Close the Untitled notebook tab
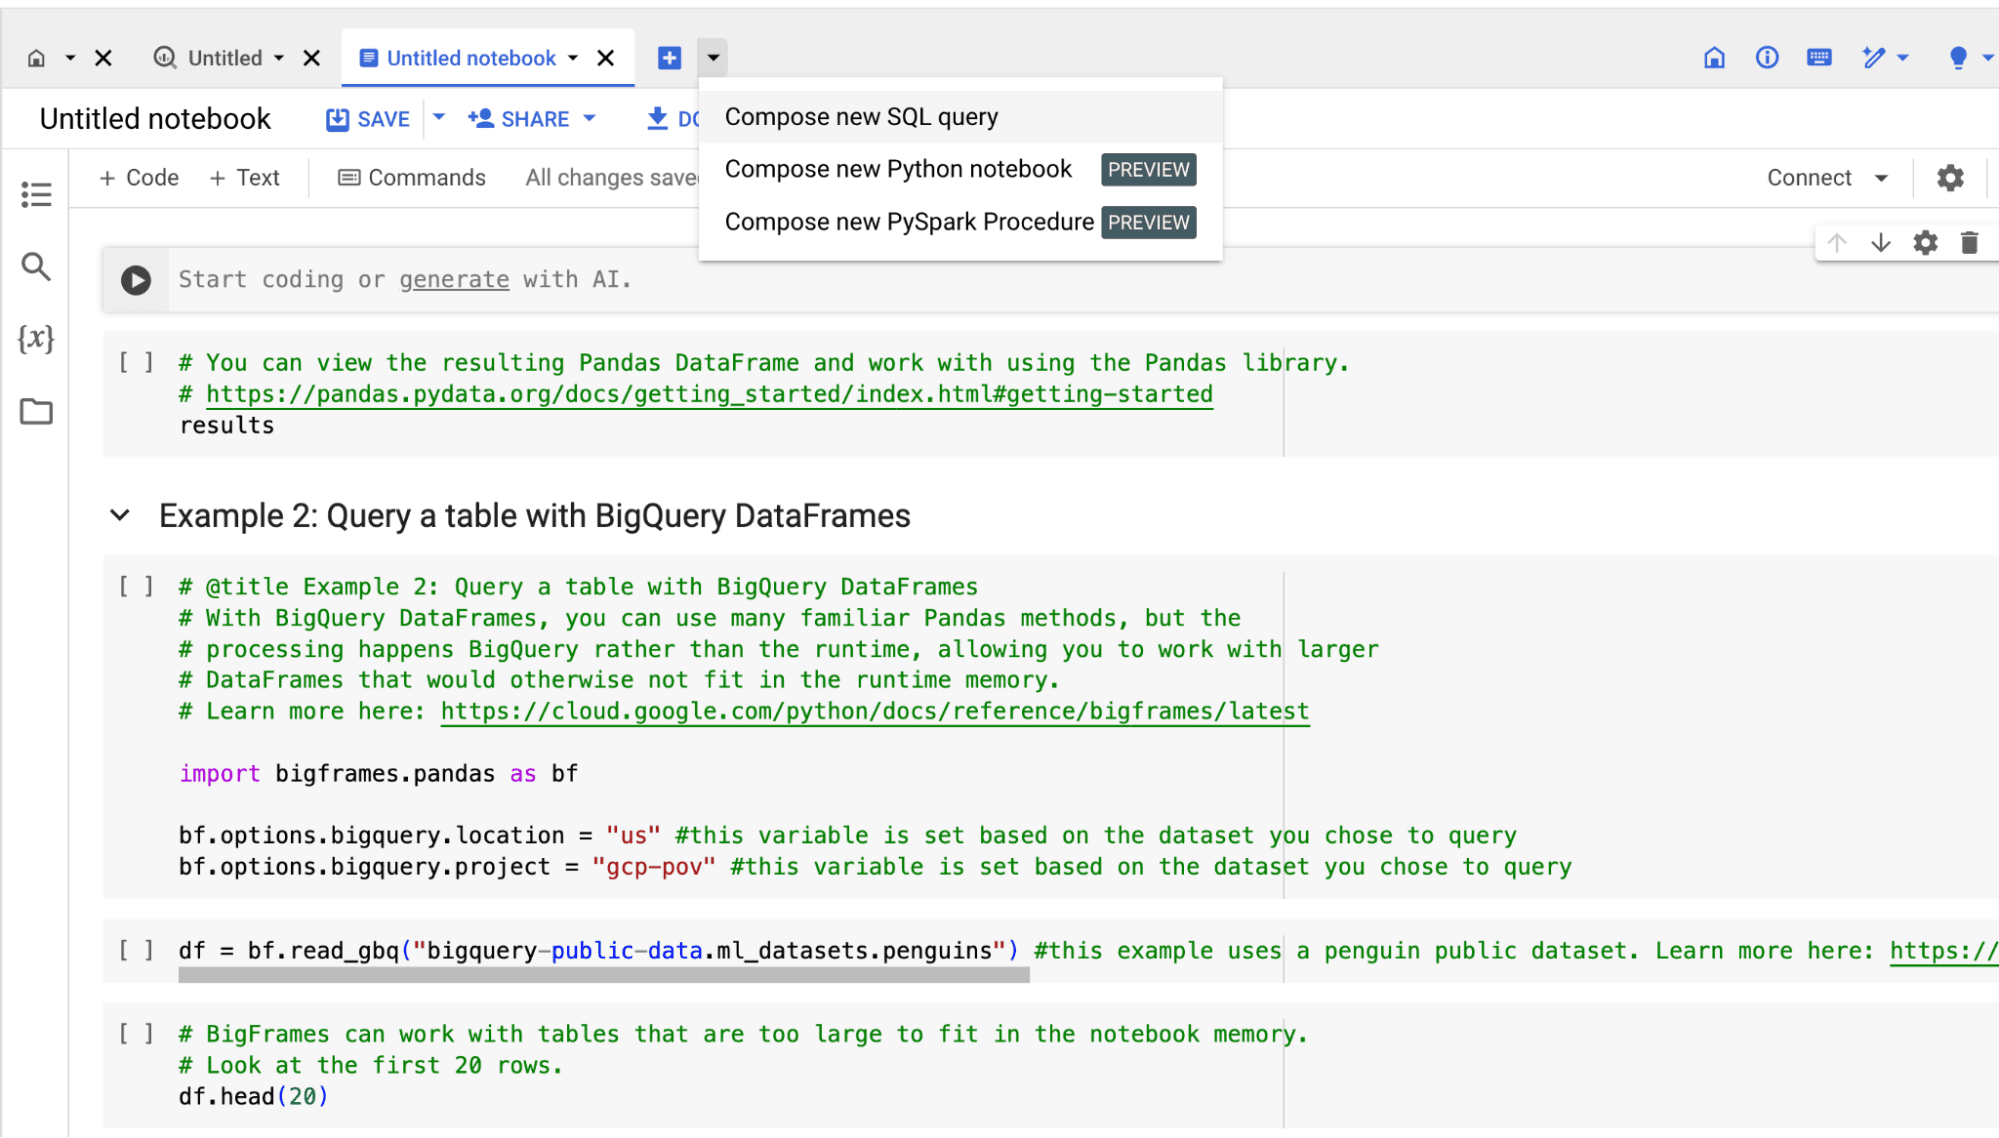 (x=606, y=58)
